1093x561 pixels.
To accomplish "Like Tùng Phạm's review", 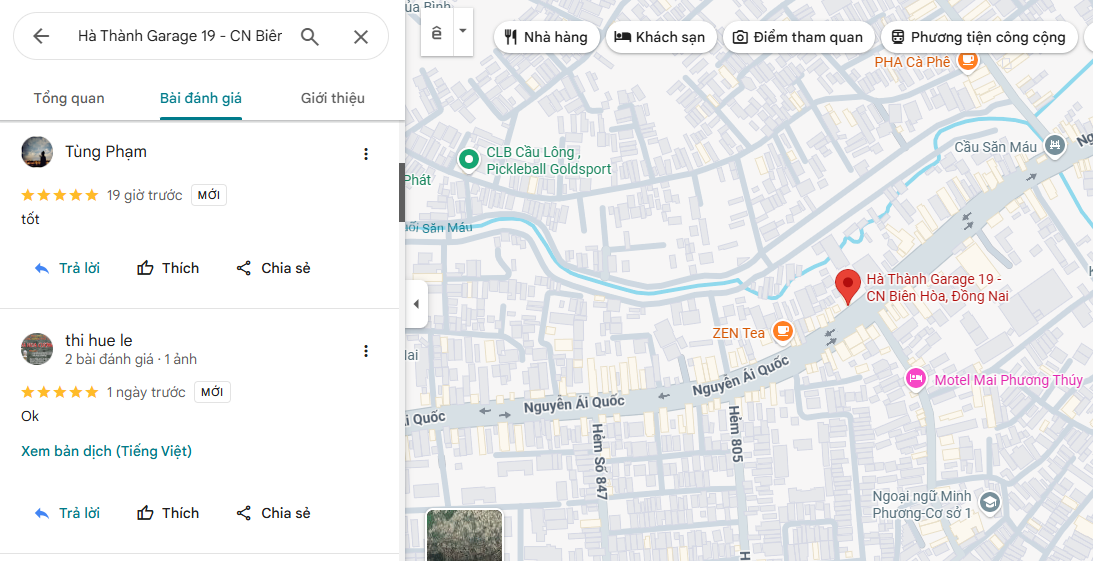I will [168, 268].
